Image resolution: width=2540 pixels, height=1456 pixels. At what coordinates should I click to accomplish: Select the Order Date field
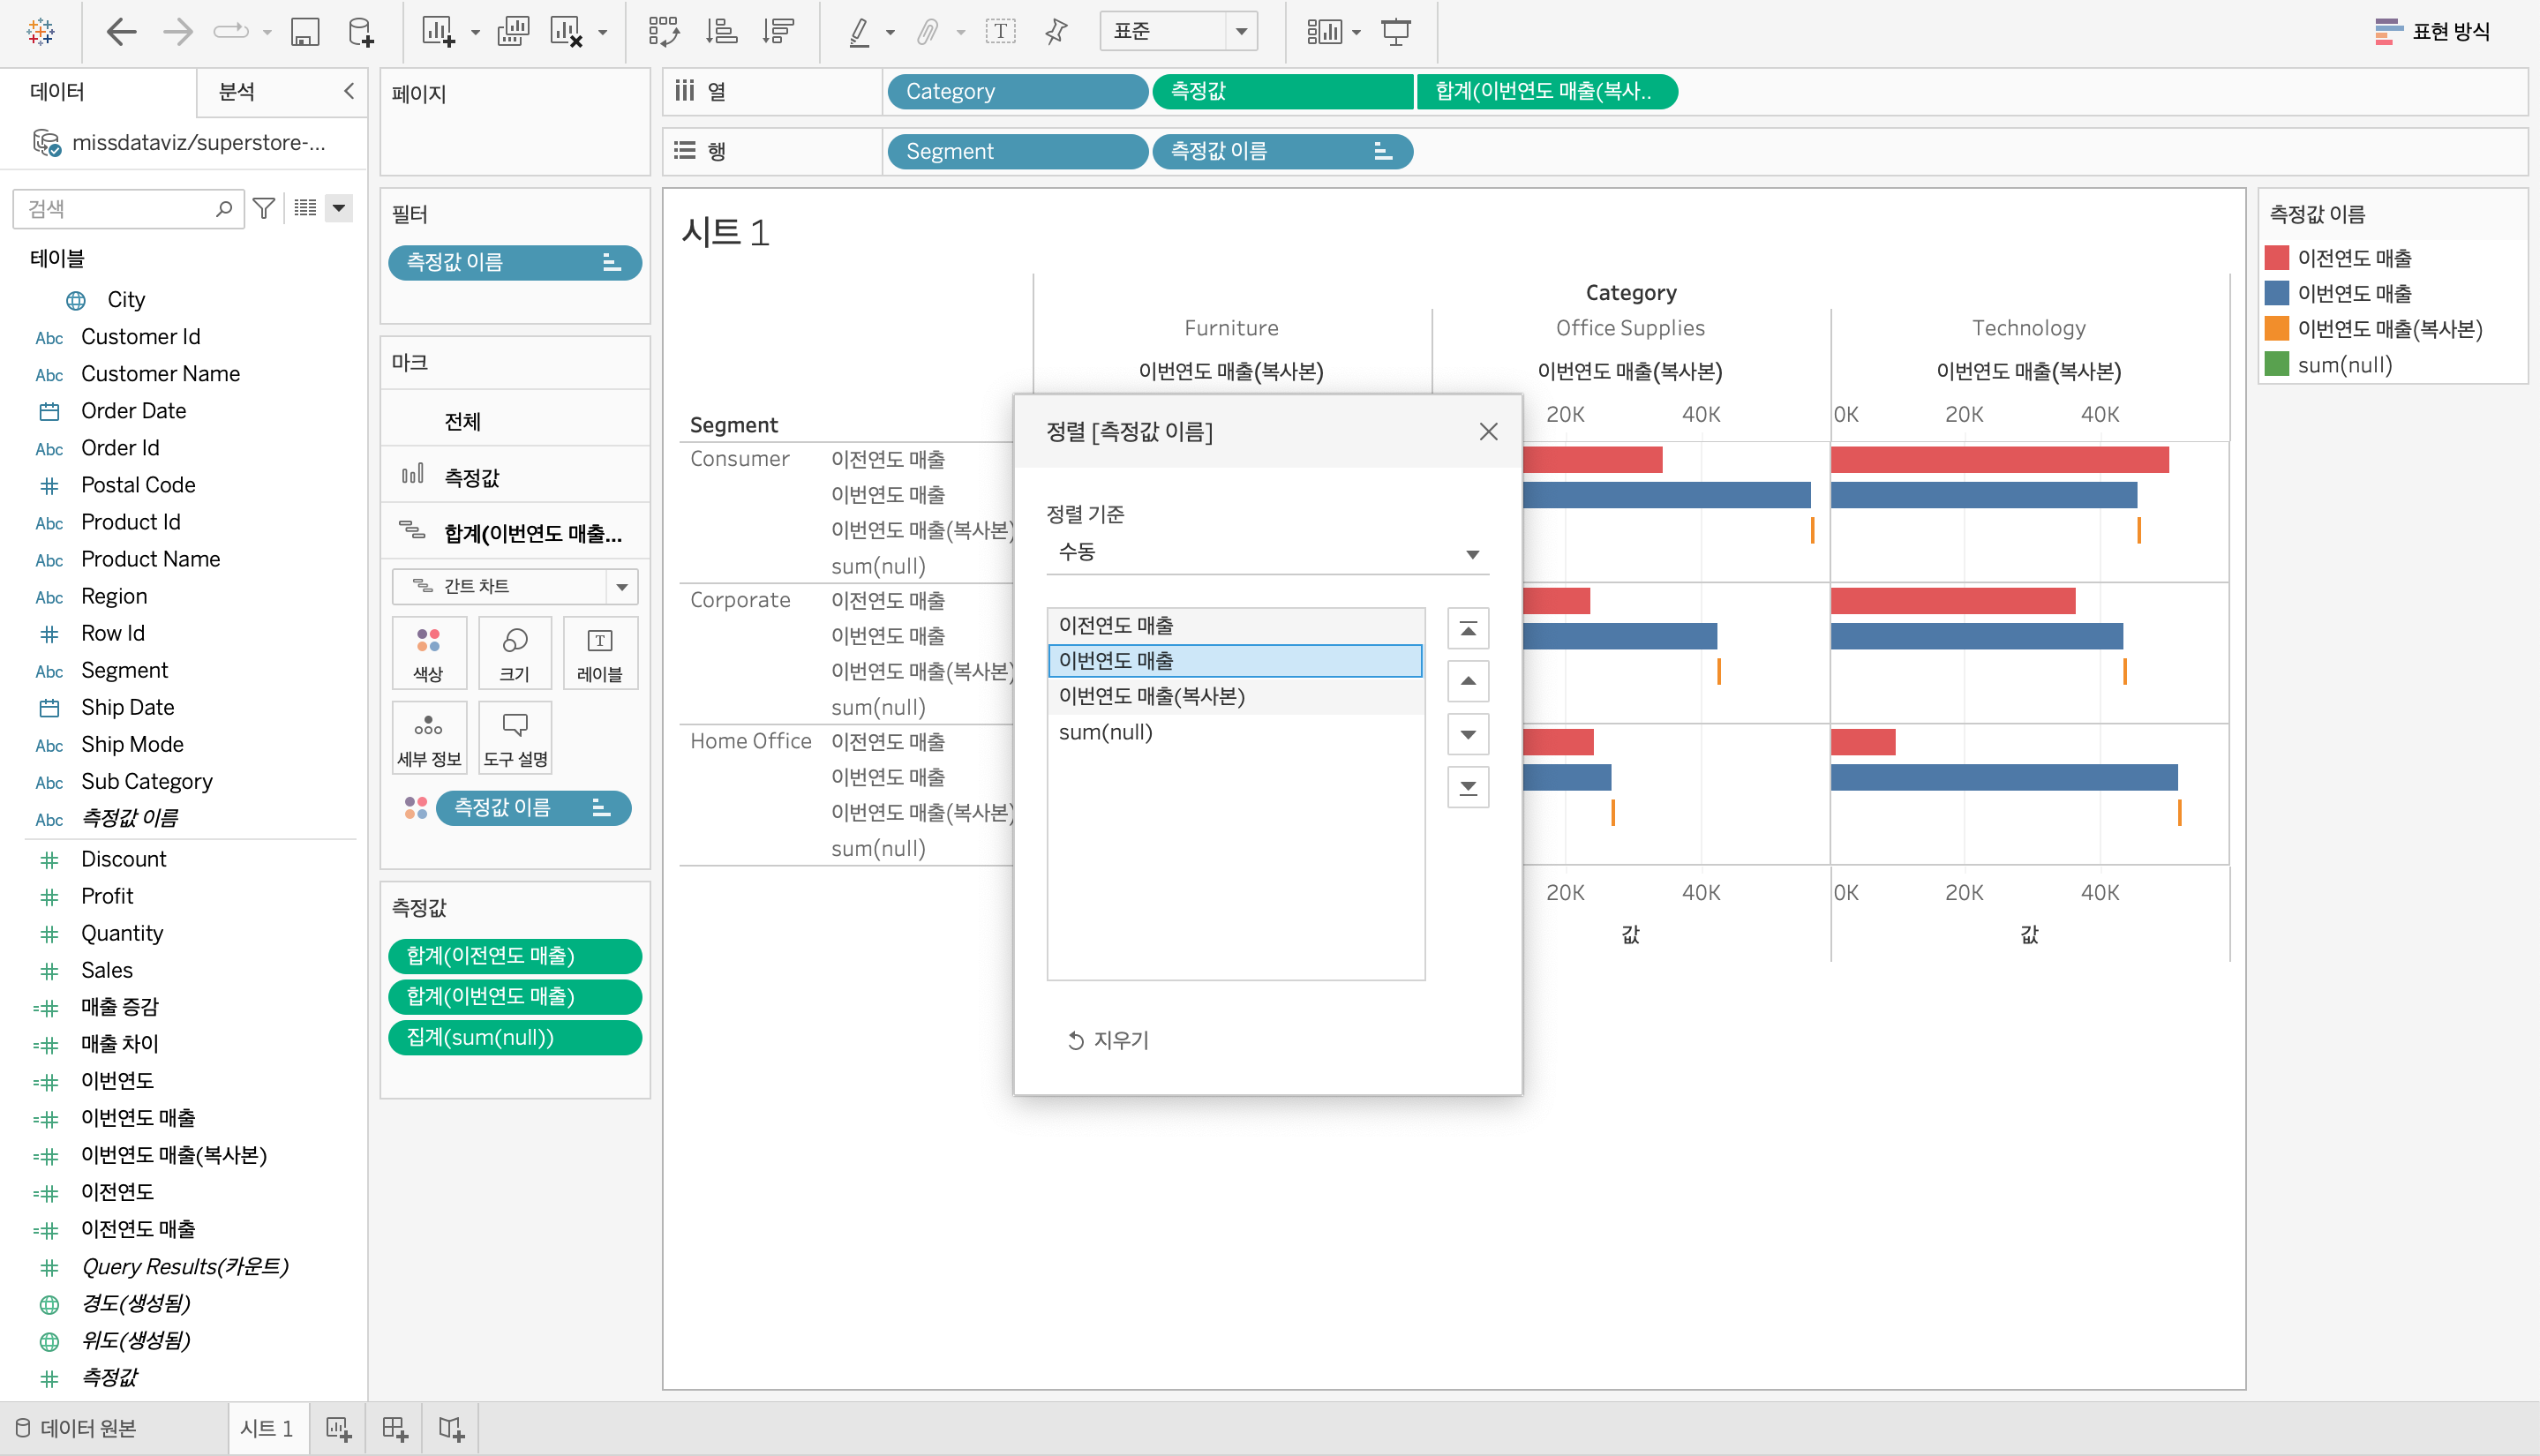click(133, 410)
